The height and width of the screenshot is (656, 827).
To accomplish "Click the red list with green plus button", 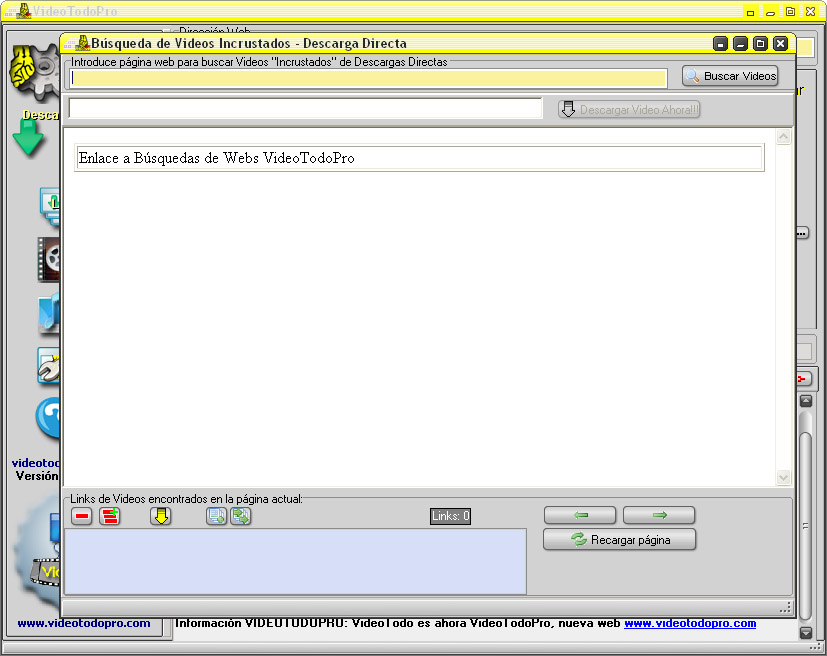I will click(110, 516).
